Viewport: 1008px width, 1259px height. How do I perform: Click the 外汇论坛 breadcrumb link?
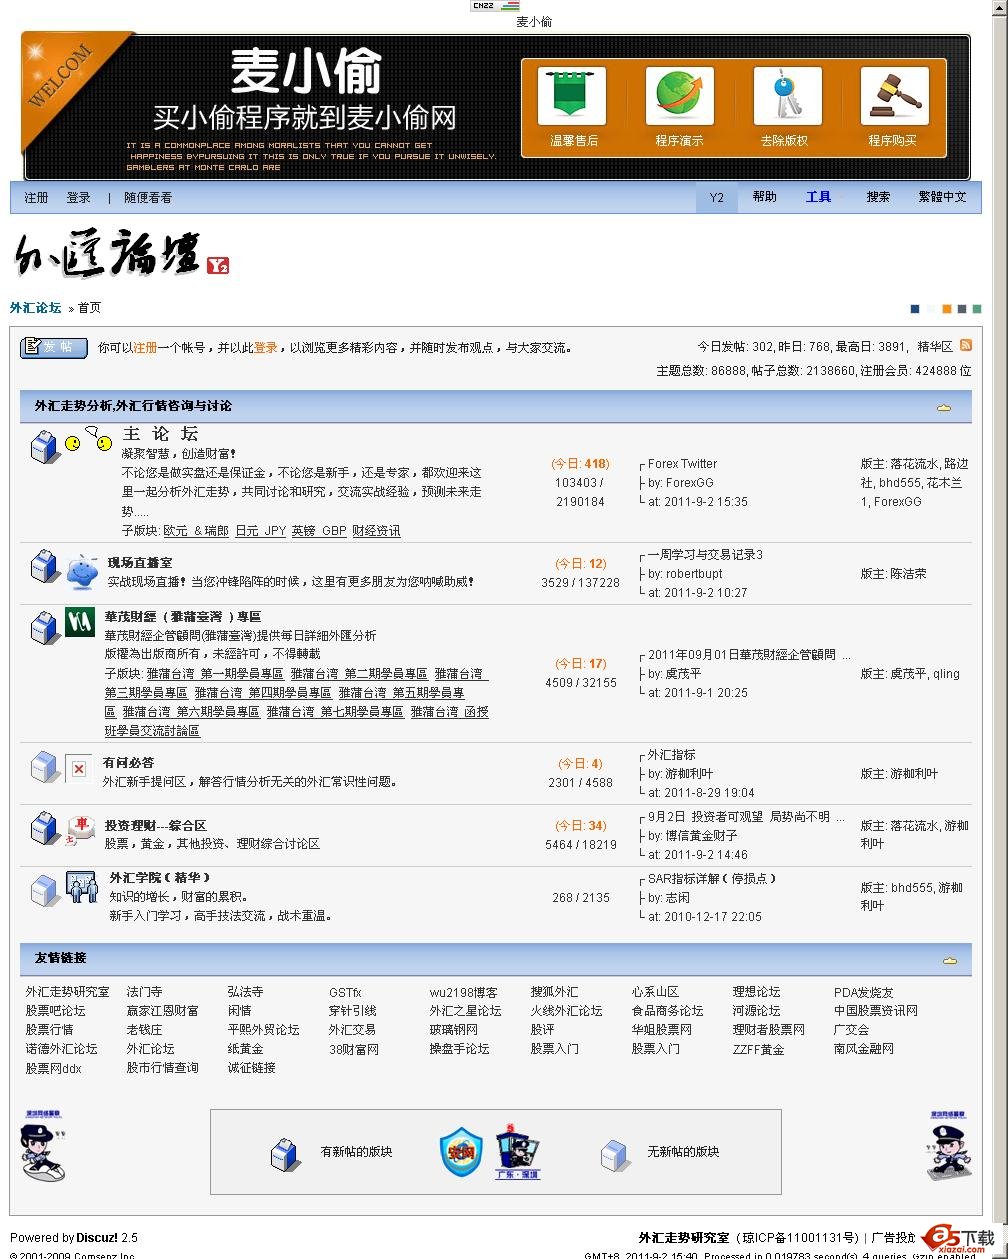[x=36, y=308]
